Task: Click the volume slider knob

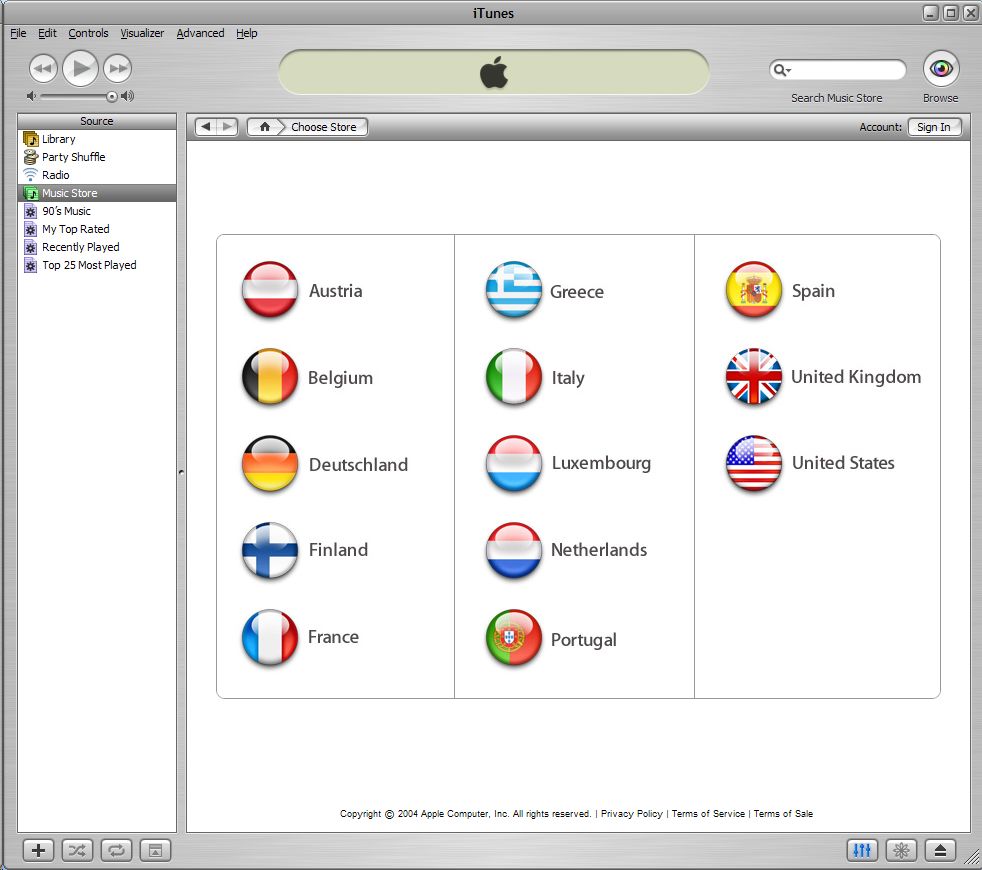Action: click(111, 96)
